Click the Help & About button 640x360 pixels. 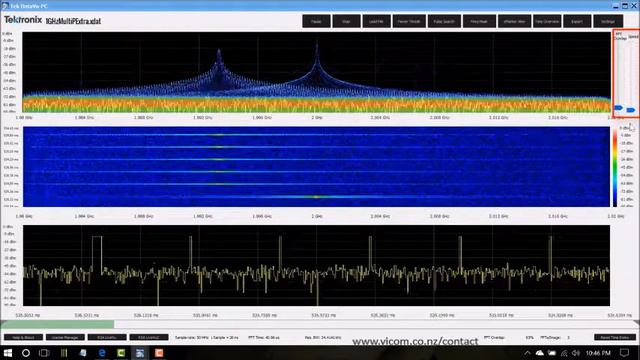pos(23,338)
